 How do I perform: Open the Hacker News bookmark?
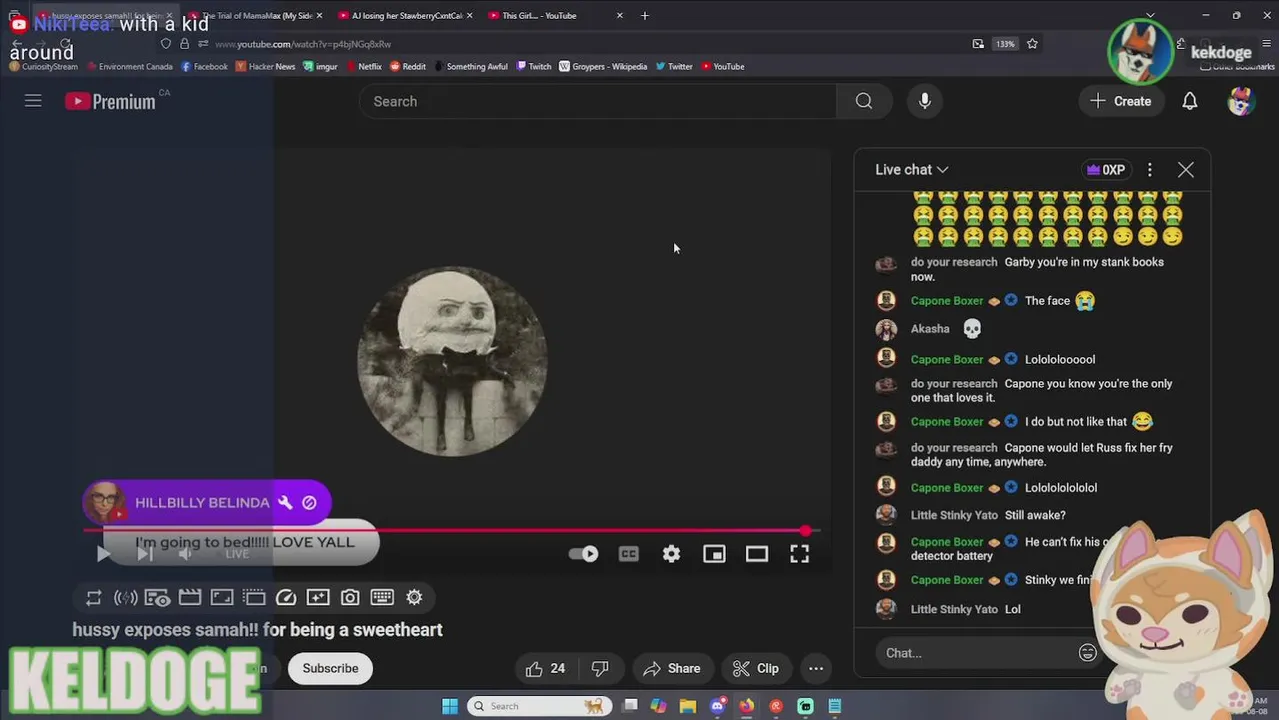pos(265,67)
